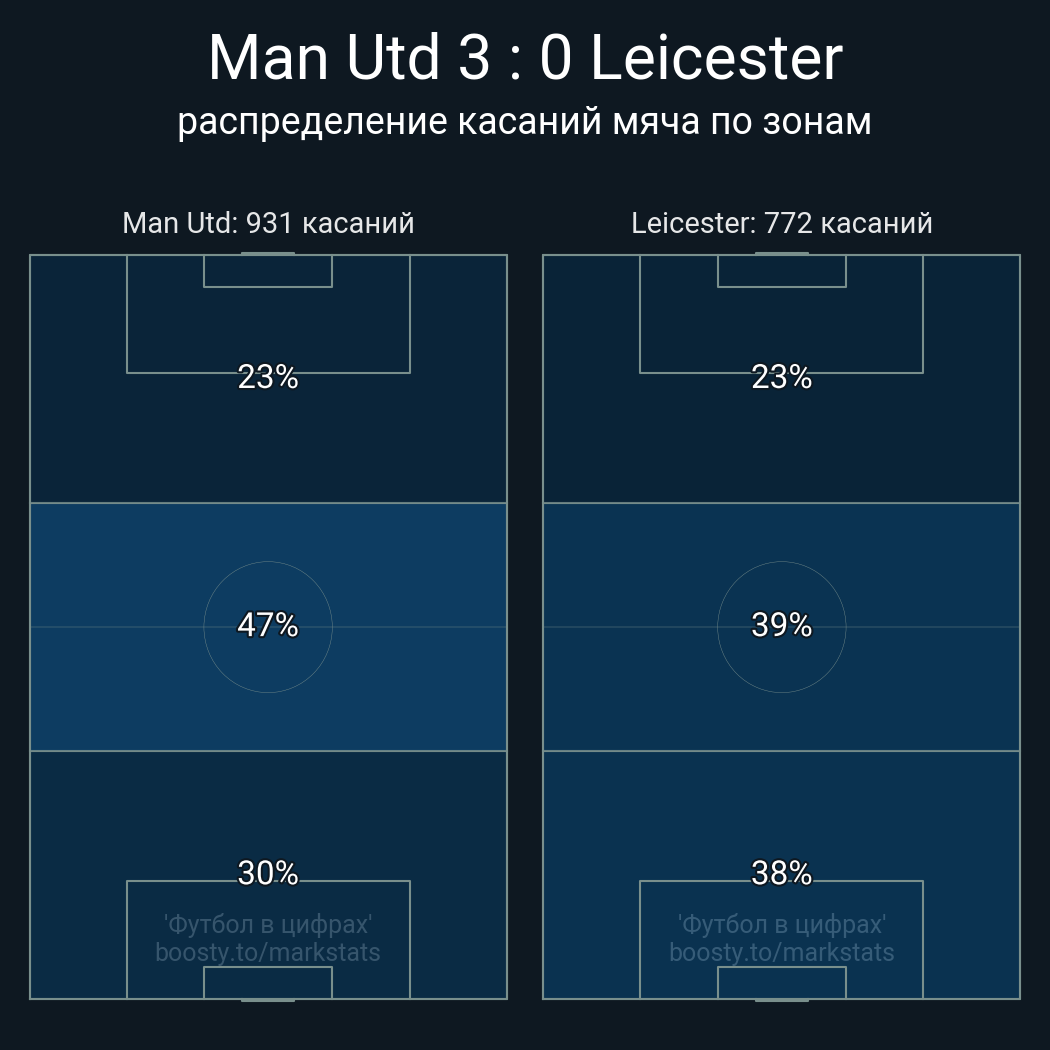
Task: Click Man Utd's 30% bottom zone value
Action: (x=268, y=873)
